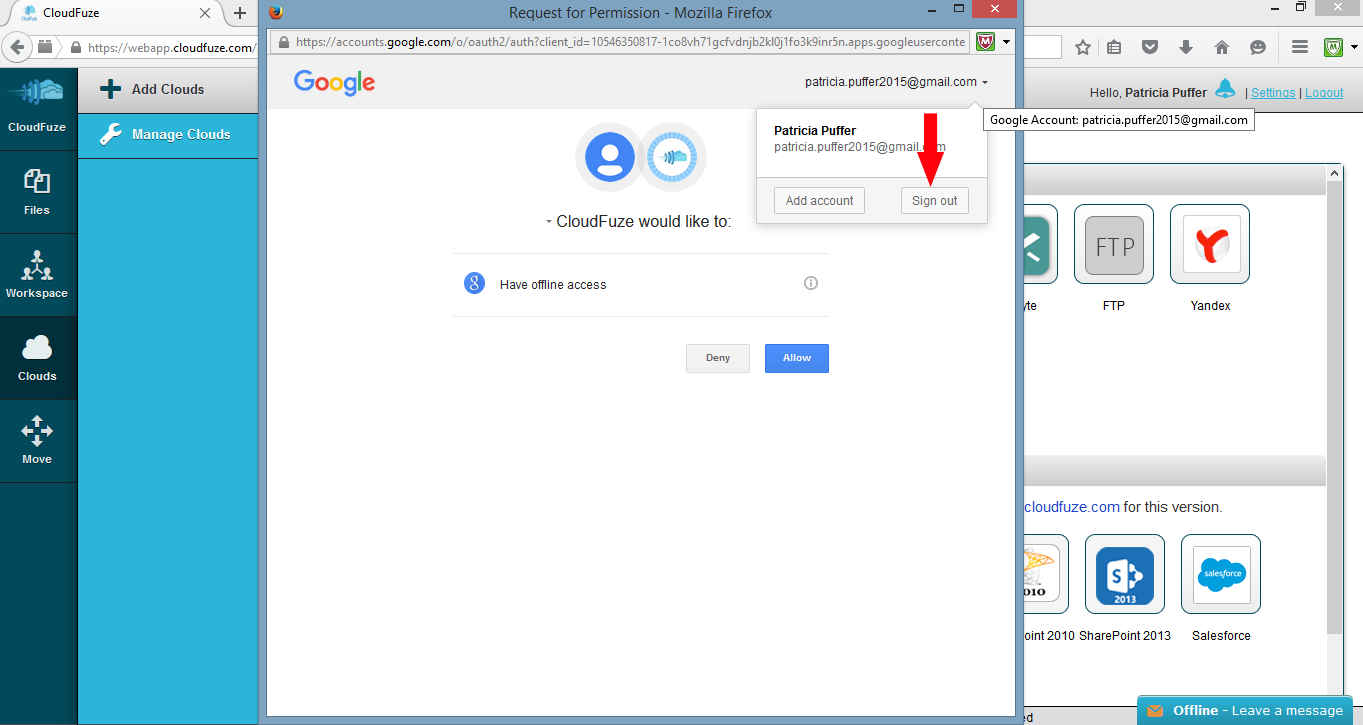Close the Request for Permission window
This screenshot has width=1363, height=725.
click(996, 9)
